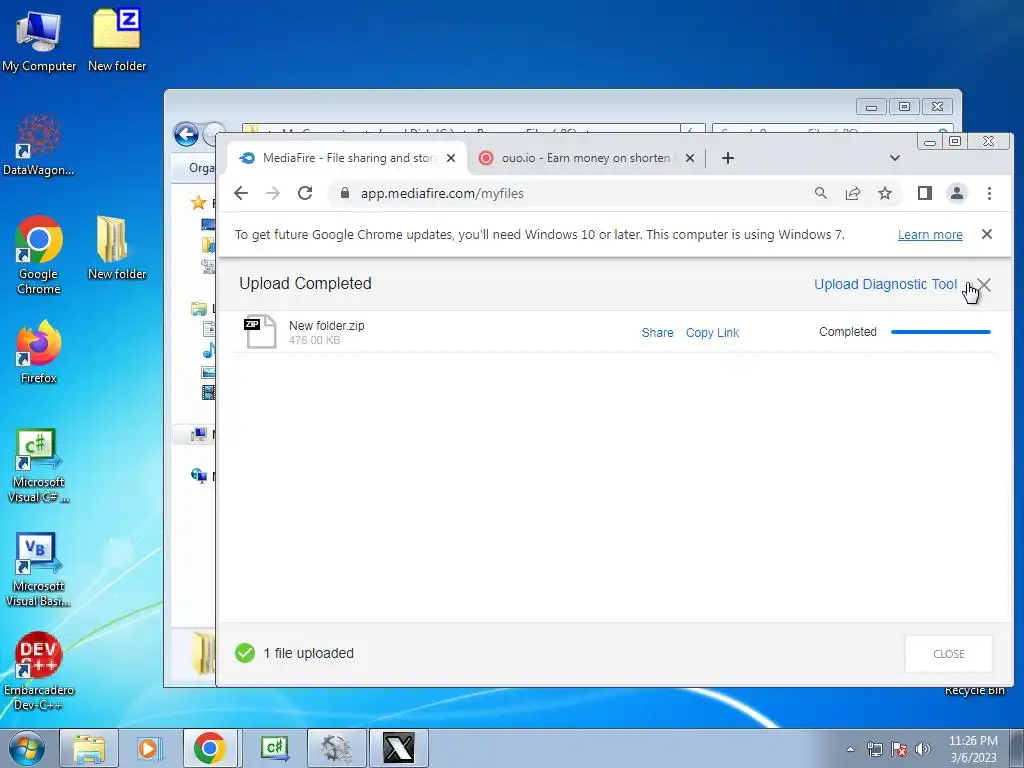Click the New folder.zip file icon

tap(260, 332)
